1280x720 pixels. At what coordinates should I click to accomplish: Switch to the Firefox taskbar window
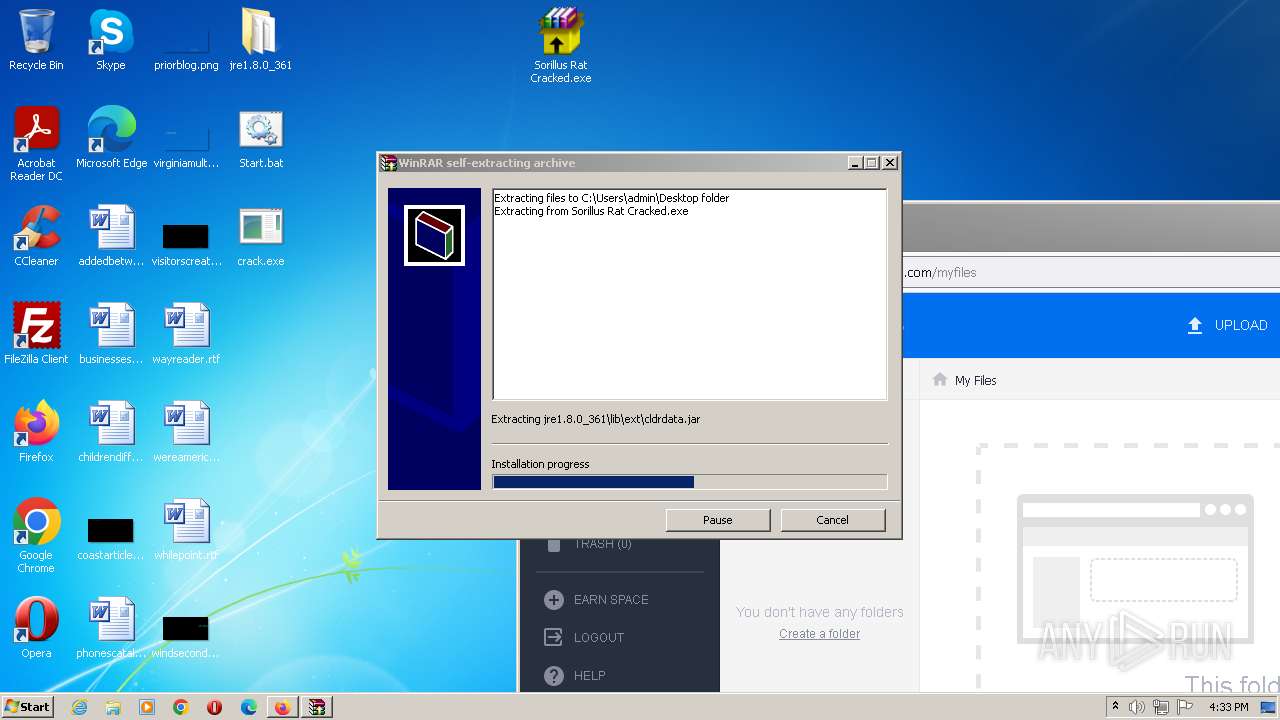283,707
